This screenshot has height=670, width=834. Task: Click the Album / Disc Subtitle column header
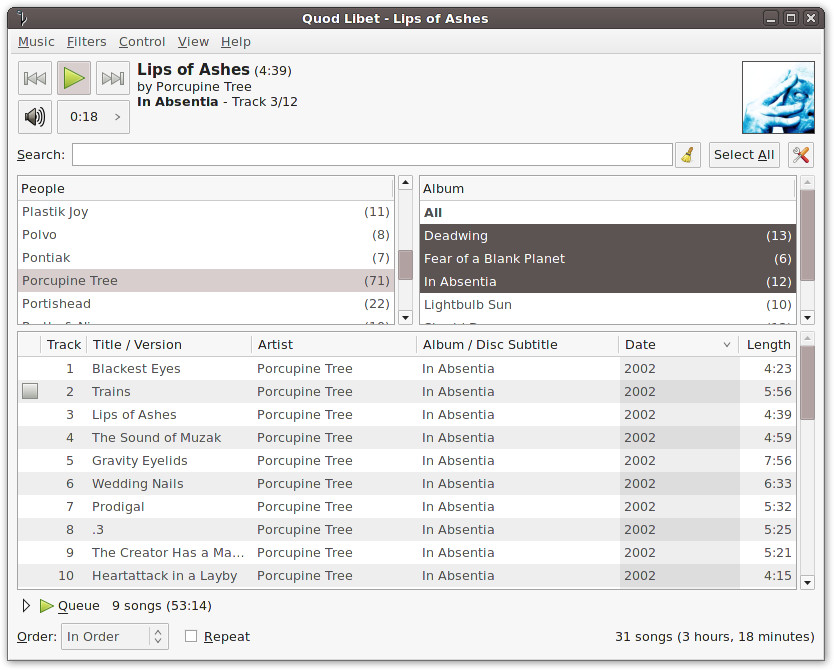518,345
